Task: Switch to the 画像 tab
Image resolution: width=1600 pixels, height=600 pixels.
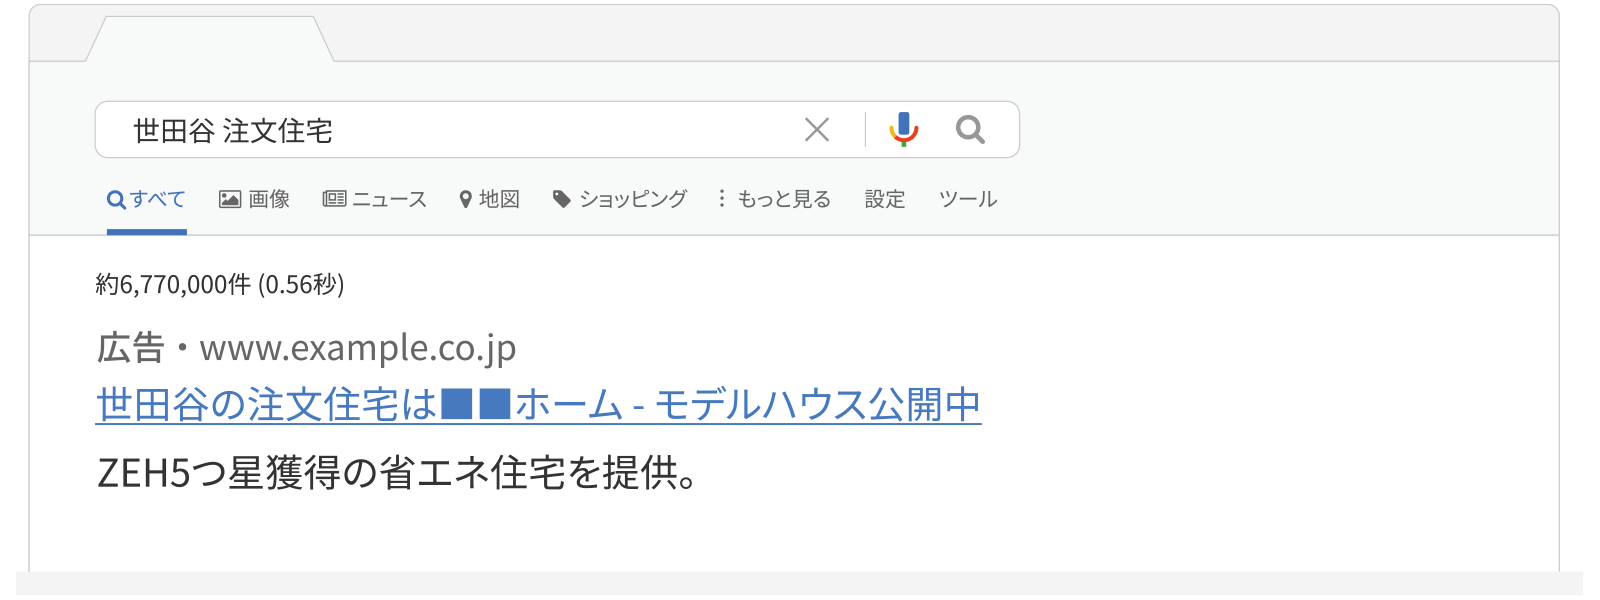Action: (269, 199)
